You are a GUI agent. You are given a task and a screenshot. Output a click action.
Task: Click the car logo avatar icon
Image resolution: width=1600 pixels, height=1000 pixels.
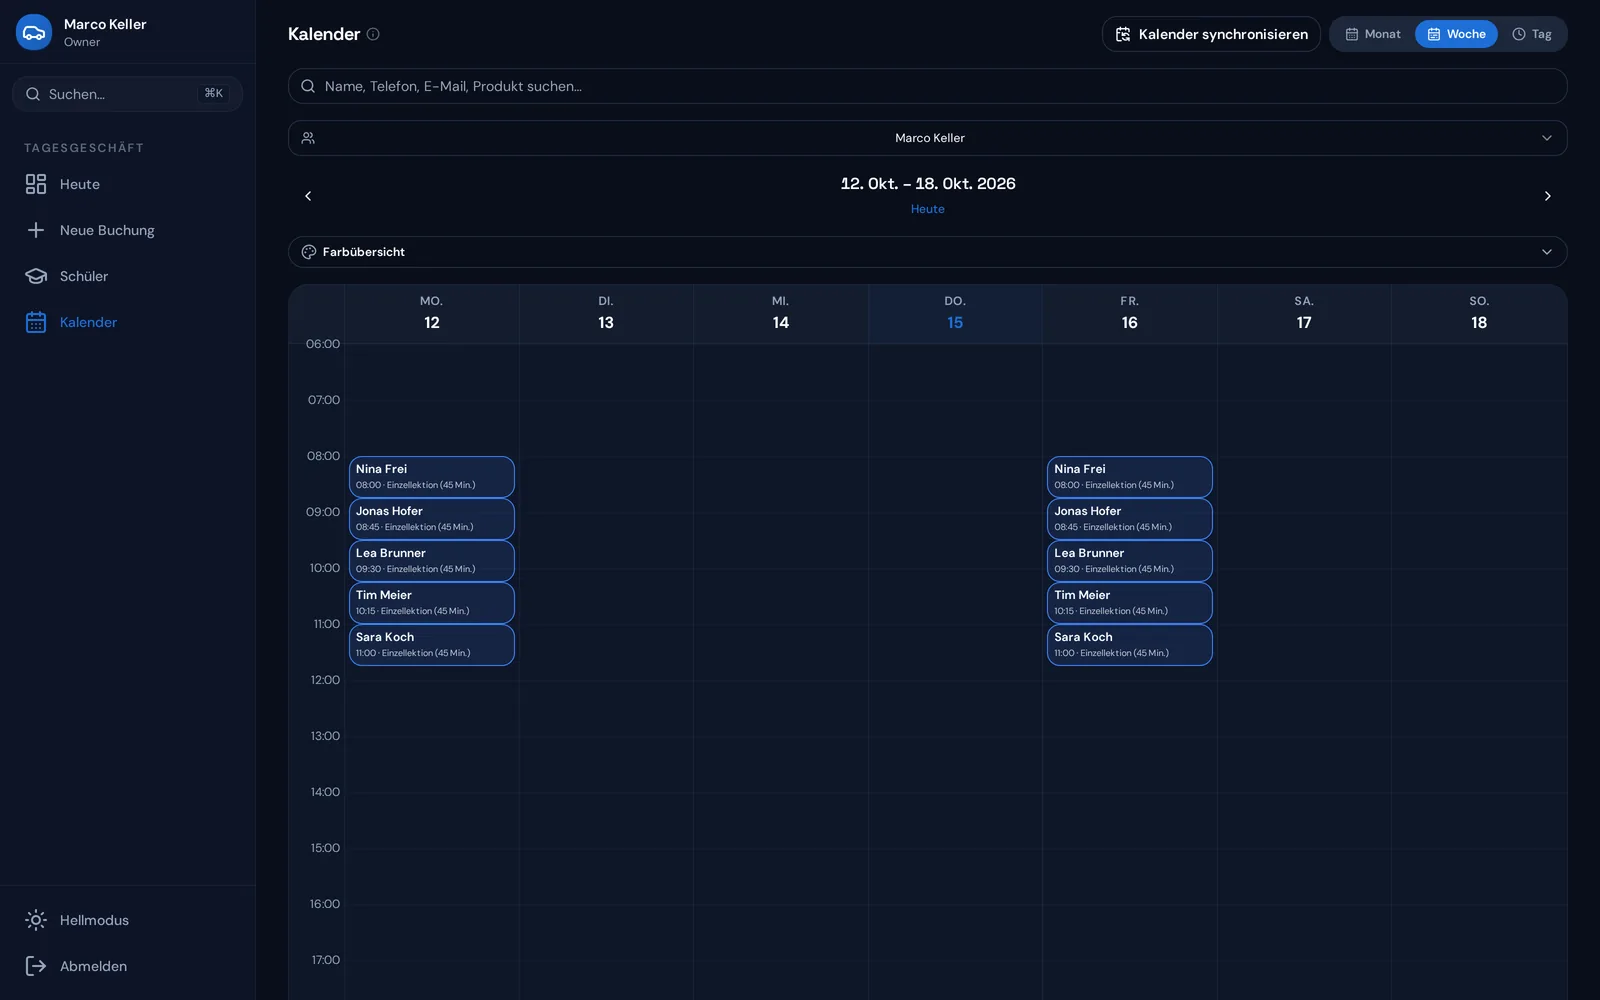[x=34, y=32]
